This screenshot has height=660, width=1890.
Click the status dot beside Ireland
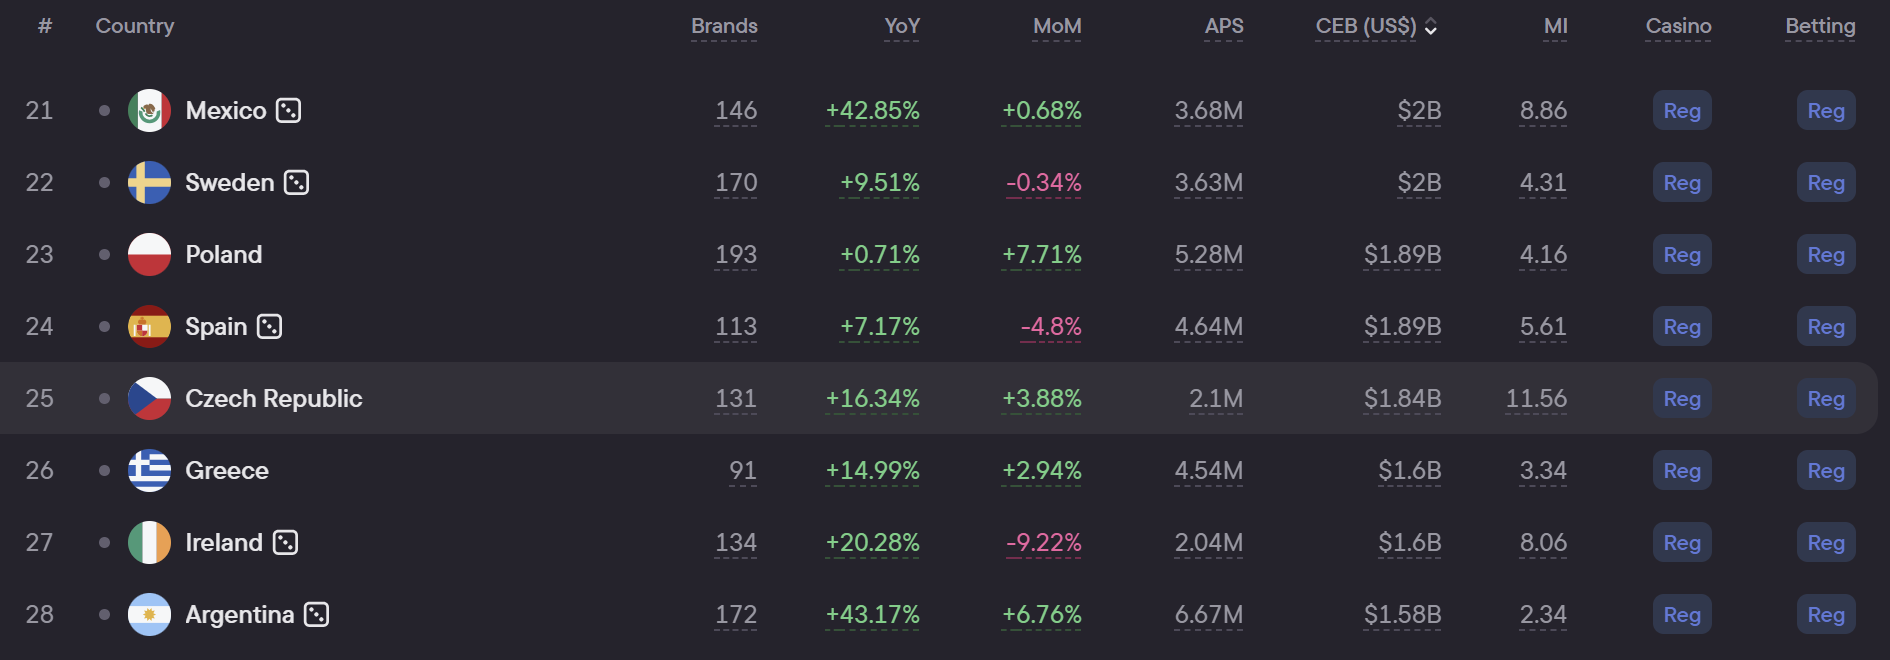pyautogui.click(x=104, y=542)
